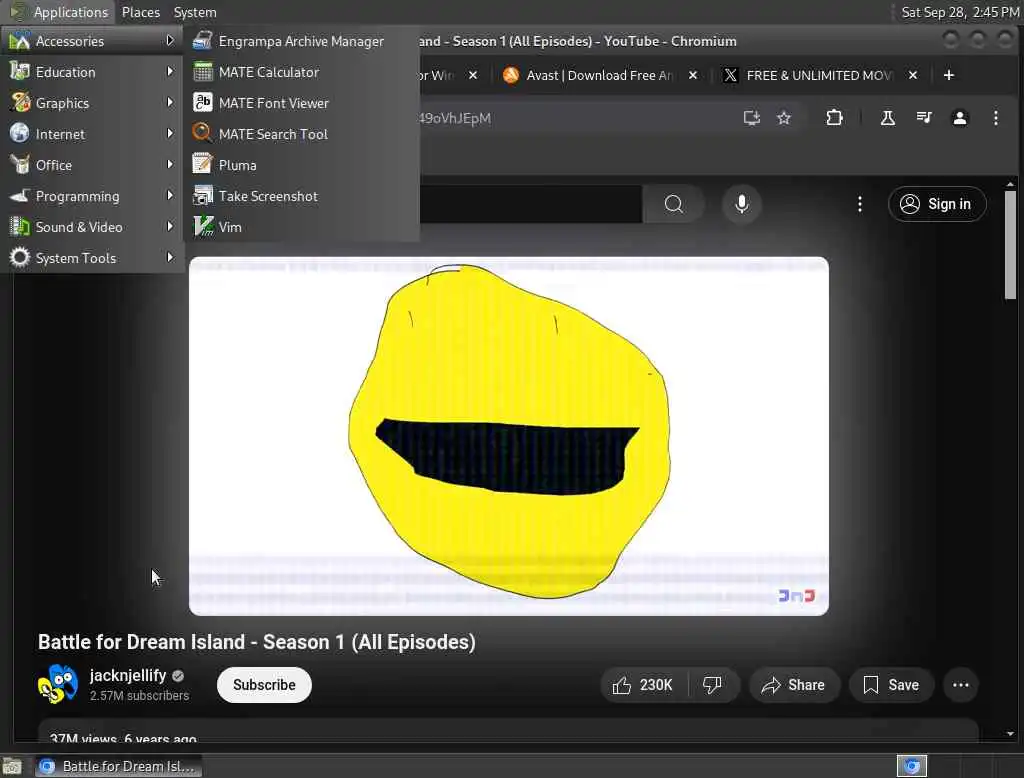Open a new Chromium tab
The height and width of the screenshot is (778, 1024).
[949, 76]
